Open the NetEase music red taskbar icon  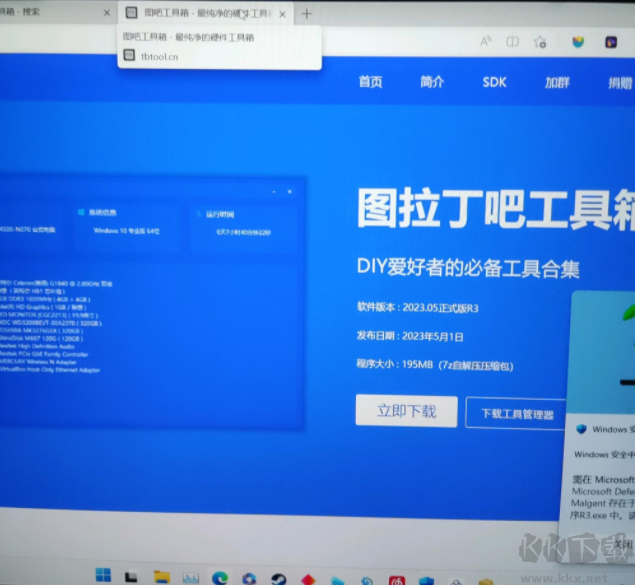pos(397,581)
